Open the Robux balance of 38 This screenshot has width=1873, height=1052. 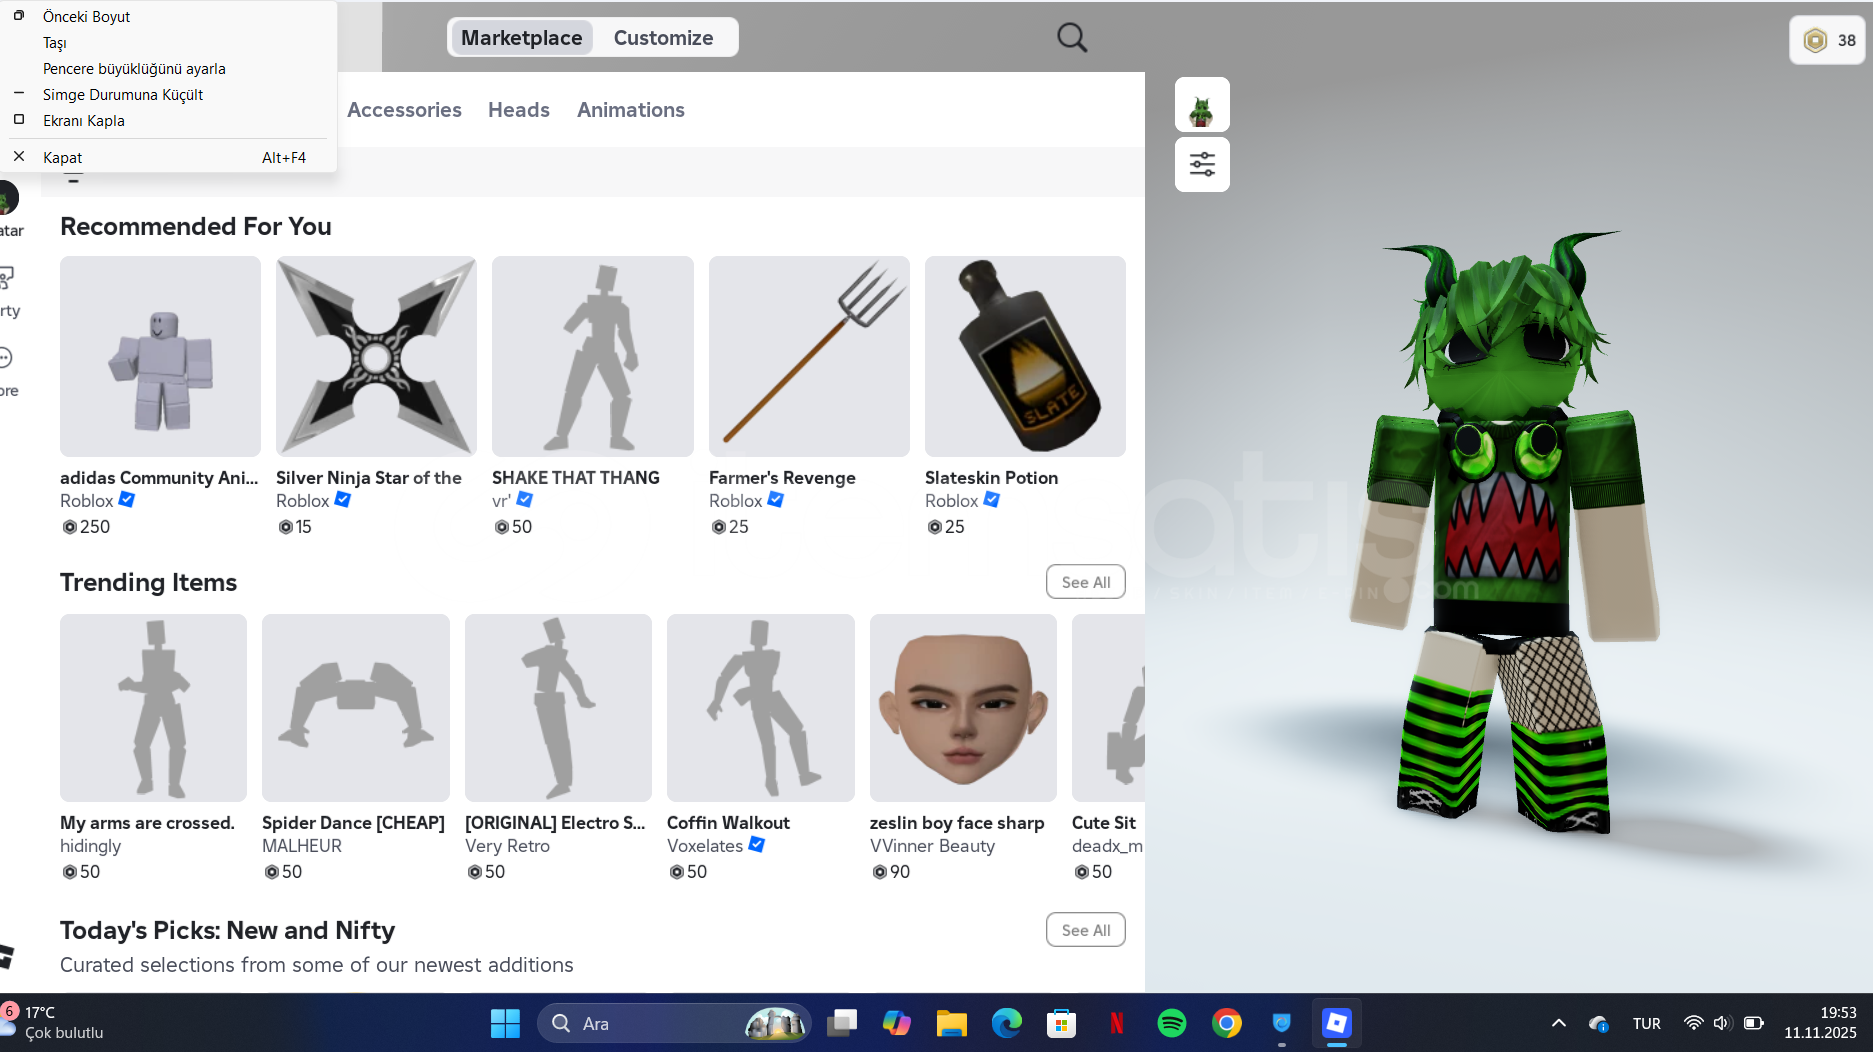click(x=1828, y=41)
